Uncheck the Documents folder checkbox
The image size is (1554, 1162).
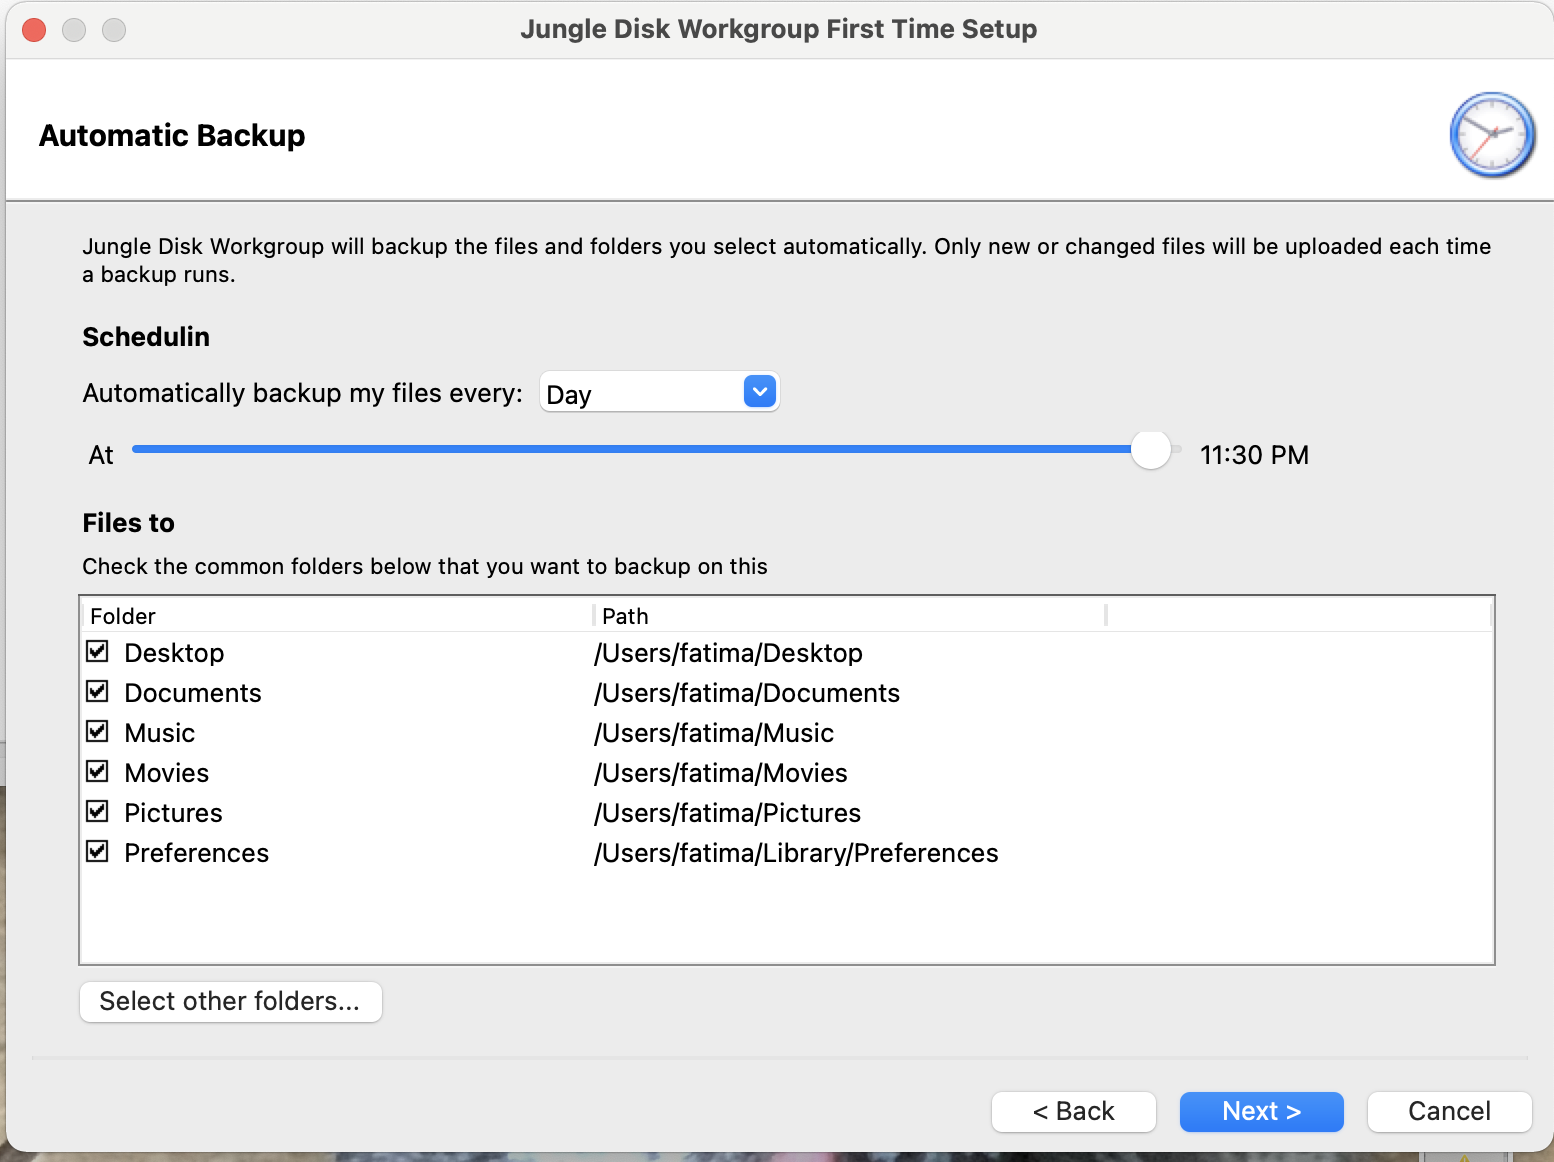pyautogui.click(x=97, y=692)
